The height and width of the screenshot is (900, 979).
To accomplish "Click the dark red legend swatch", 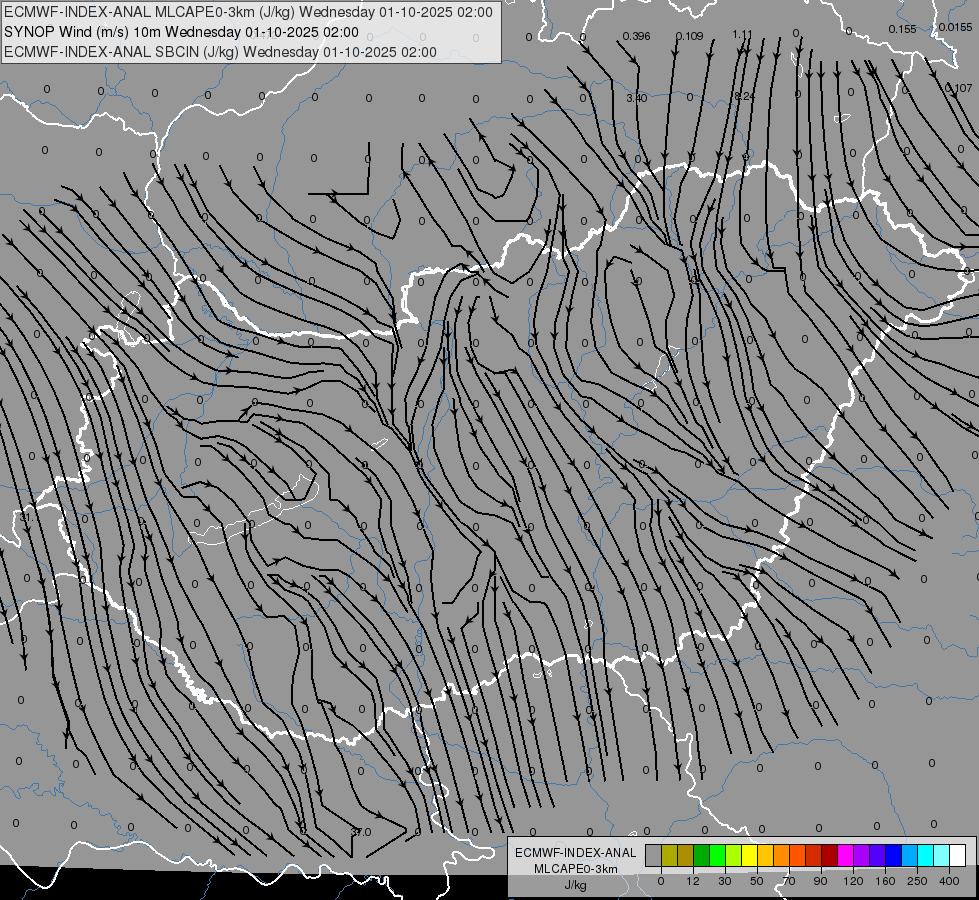I will point(829,855).
